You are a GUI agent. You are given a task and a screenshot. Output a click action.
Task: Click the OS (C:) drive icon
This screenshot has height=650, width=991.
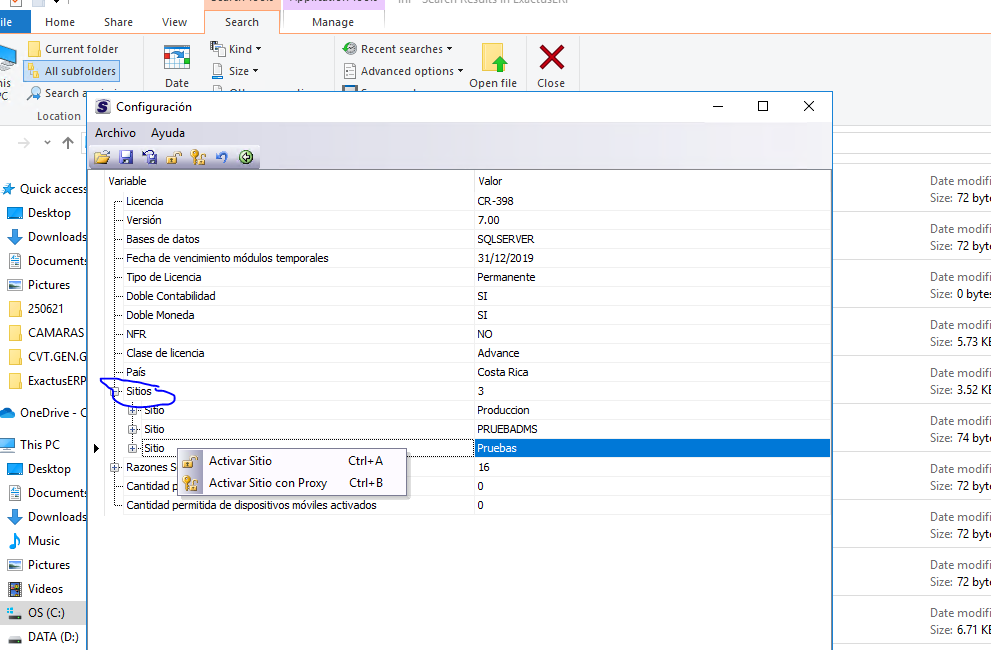pyautogui.click(x=15, y=613)
